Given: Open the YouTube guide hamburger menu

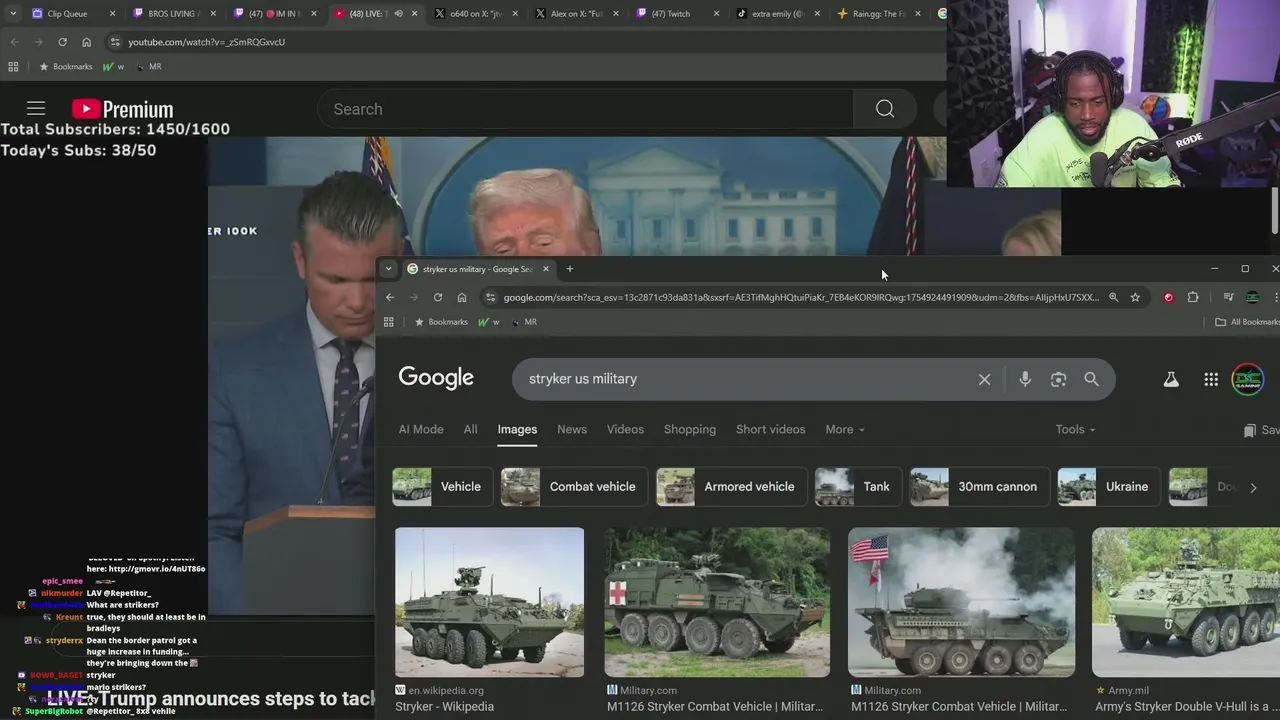Looking at the screenshot, I should click(x=36, y=109).
